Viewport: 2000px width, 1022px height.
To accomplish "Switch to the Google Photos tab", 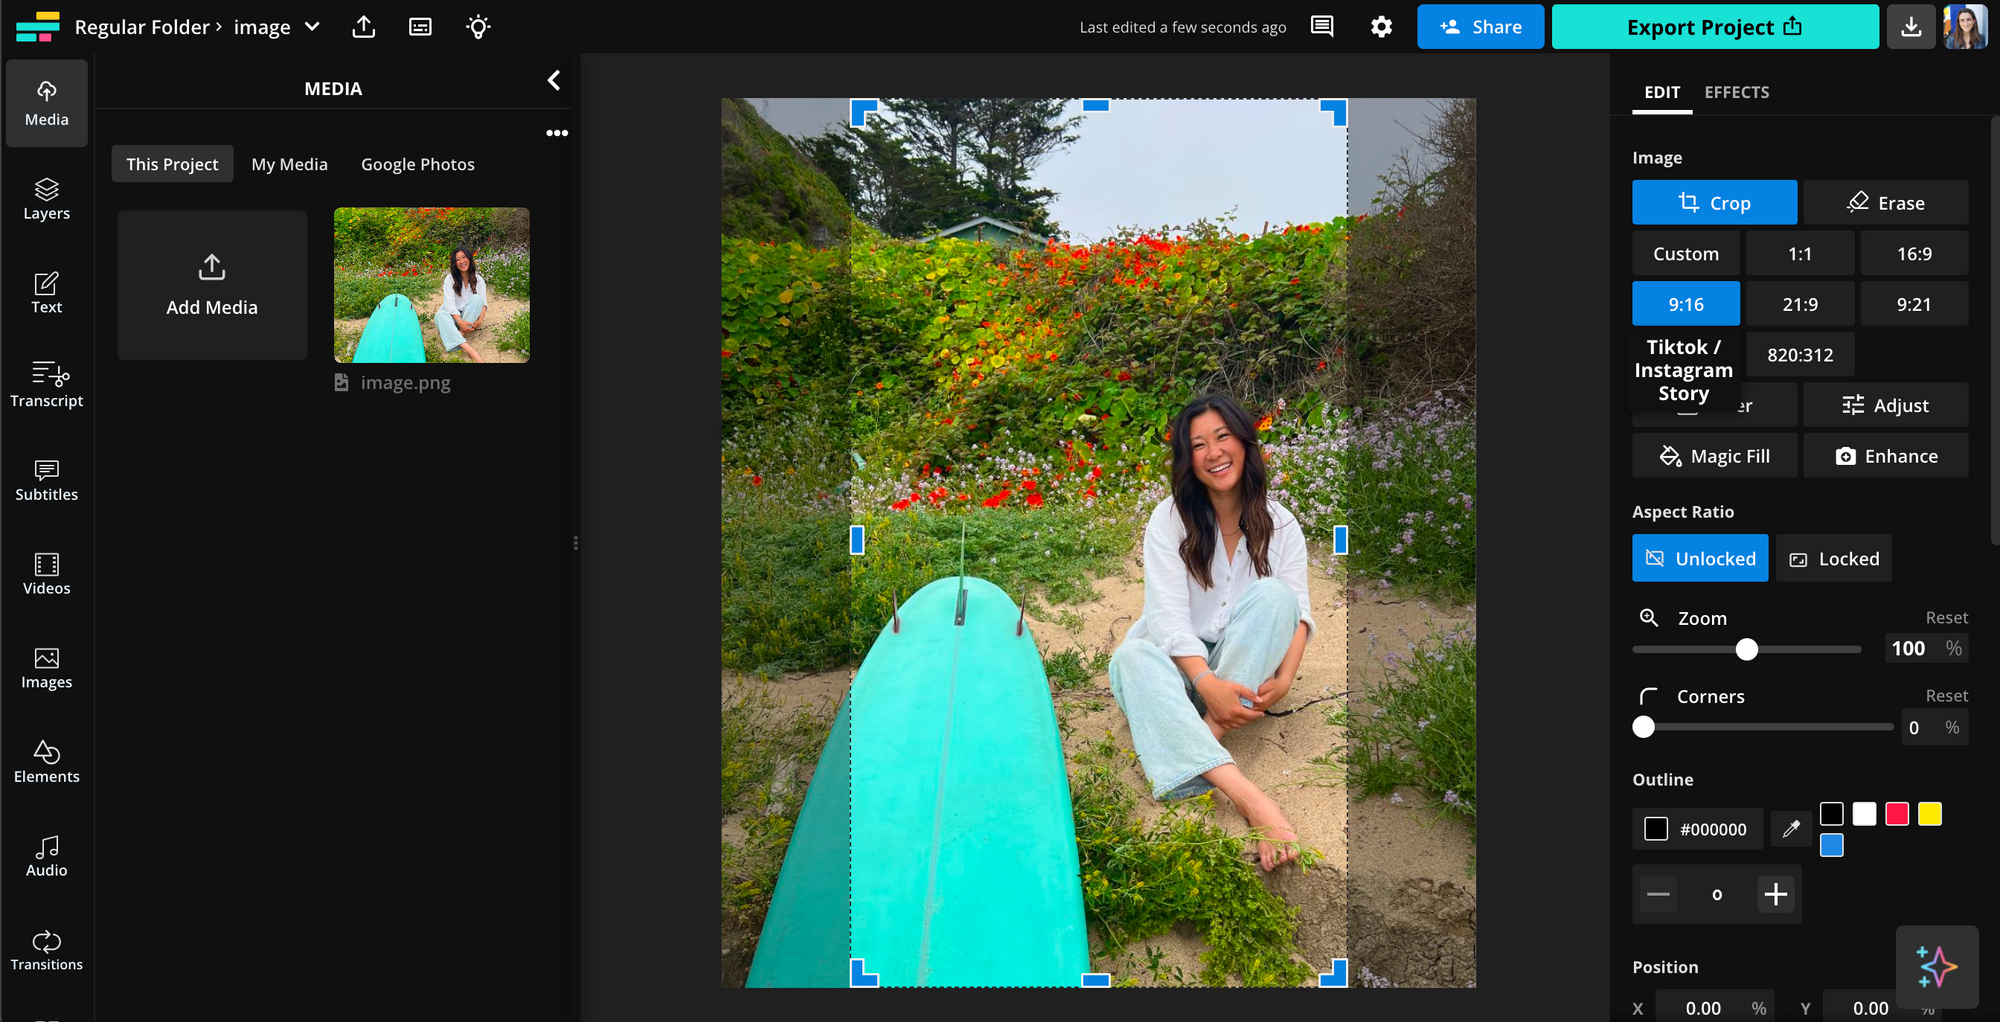I will [x=417, y=164].
